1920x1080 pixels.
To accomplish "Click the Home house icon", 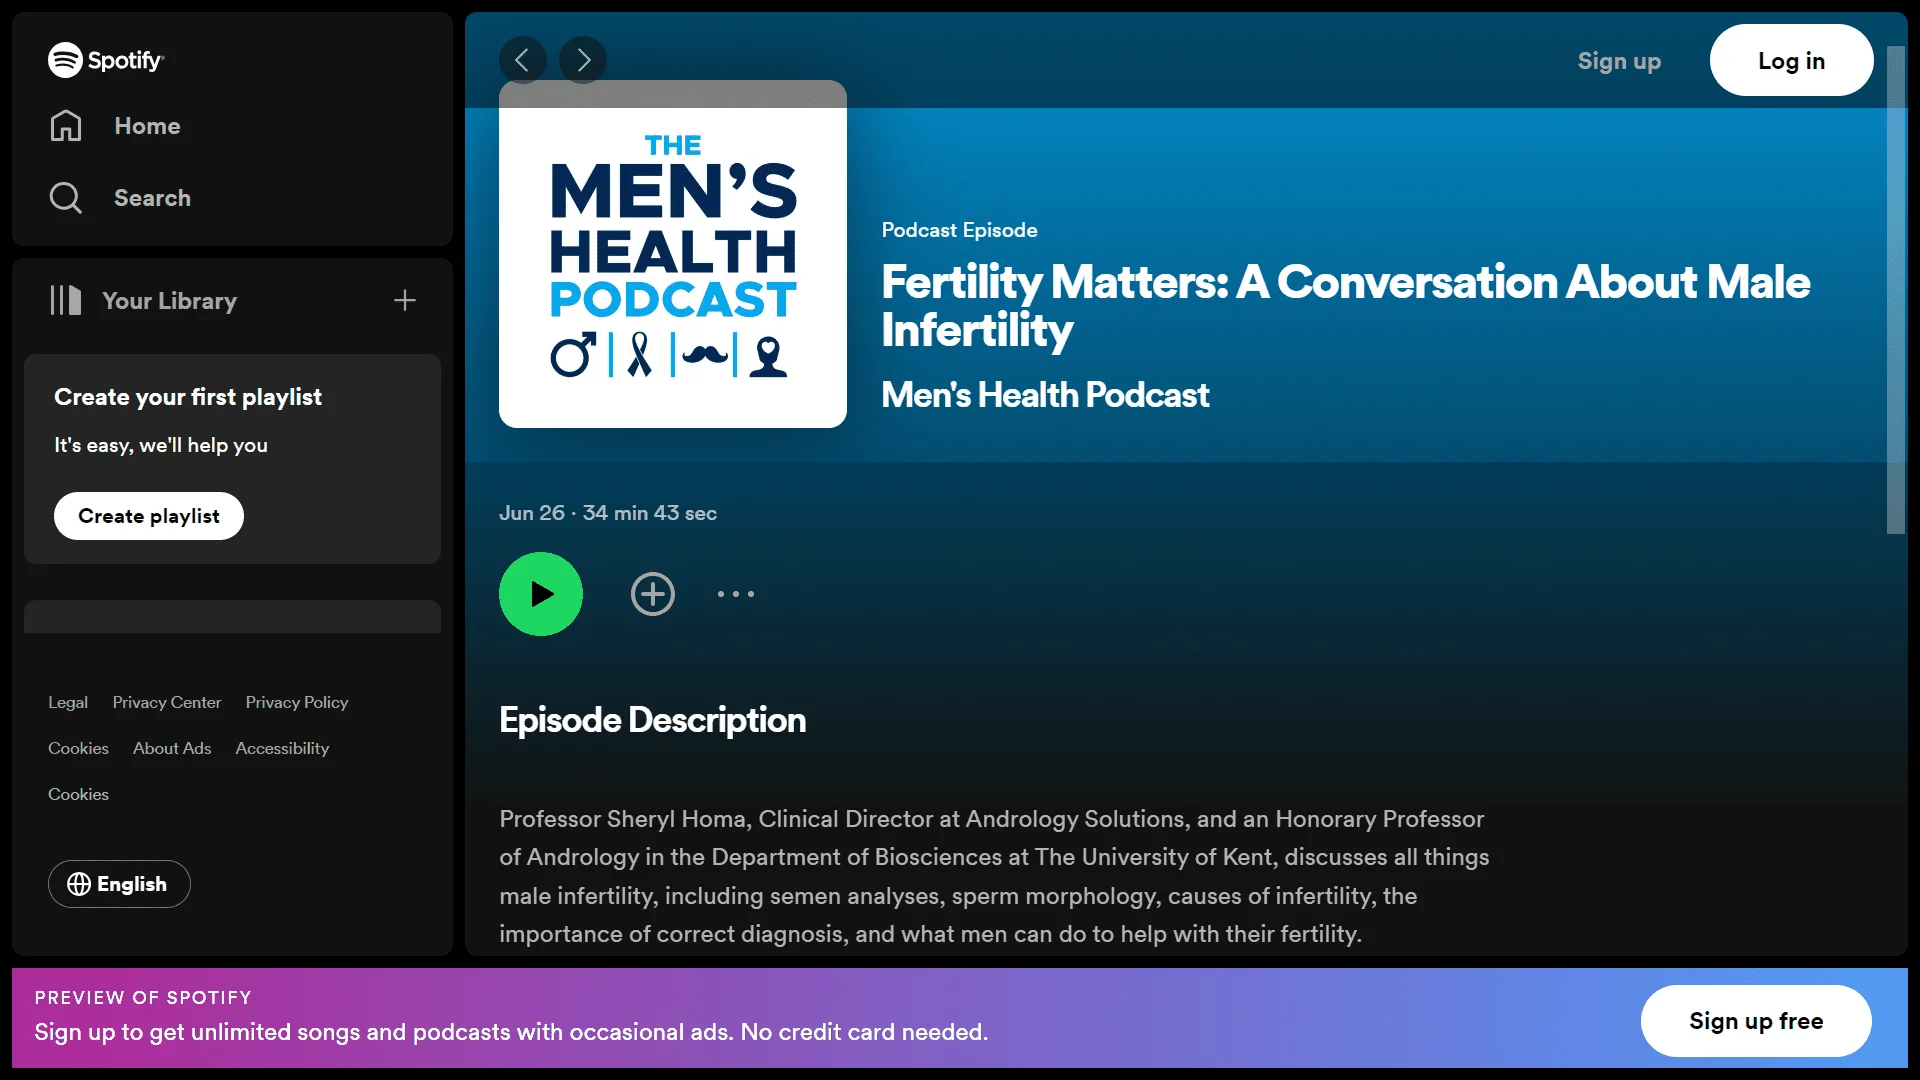I will click(x=66, y=126).
